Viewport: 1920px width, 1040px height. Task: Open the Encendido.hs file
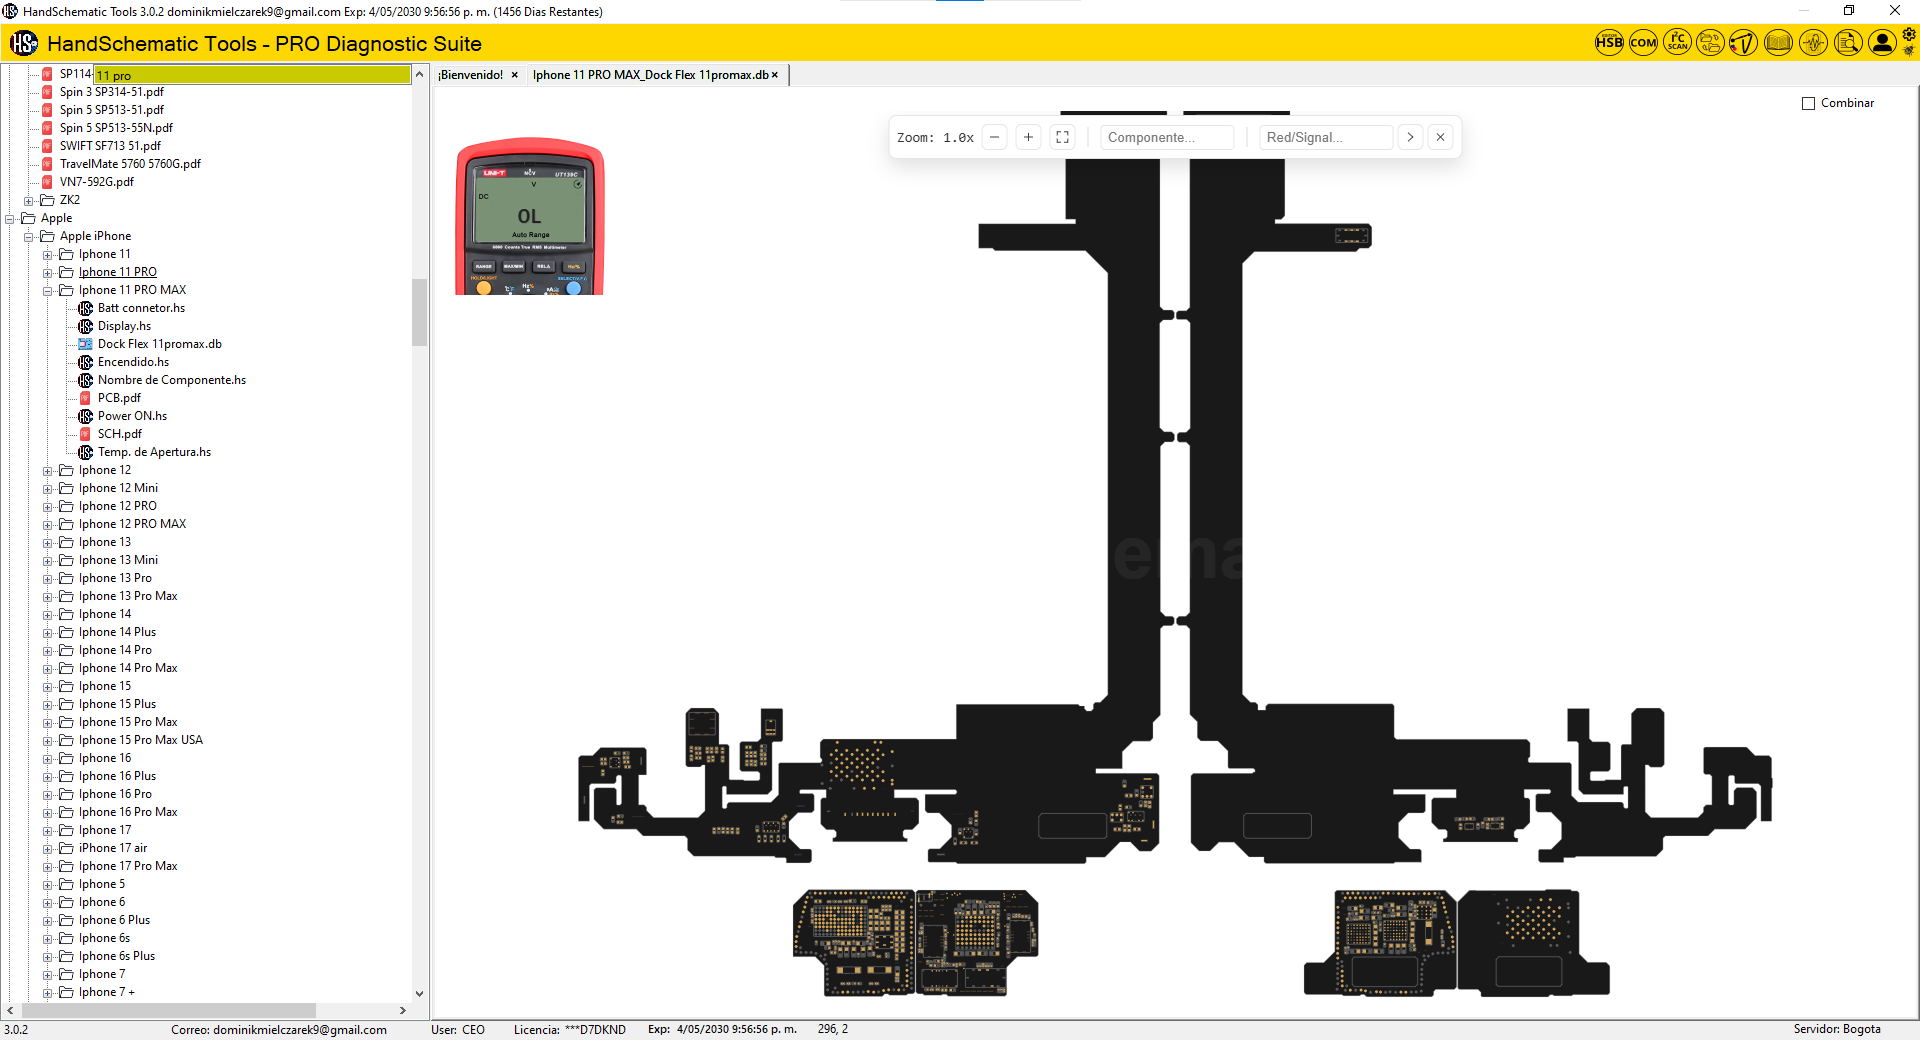pyautogui.click(x=133, y=362)
